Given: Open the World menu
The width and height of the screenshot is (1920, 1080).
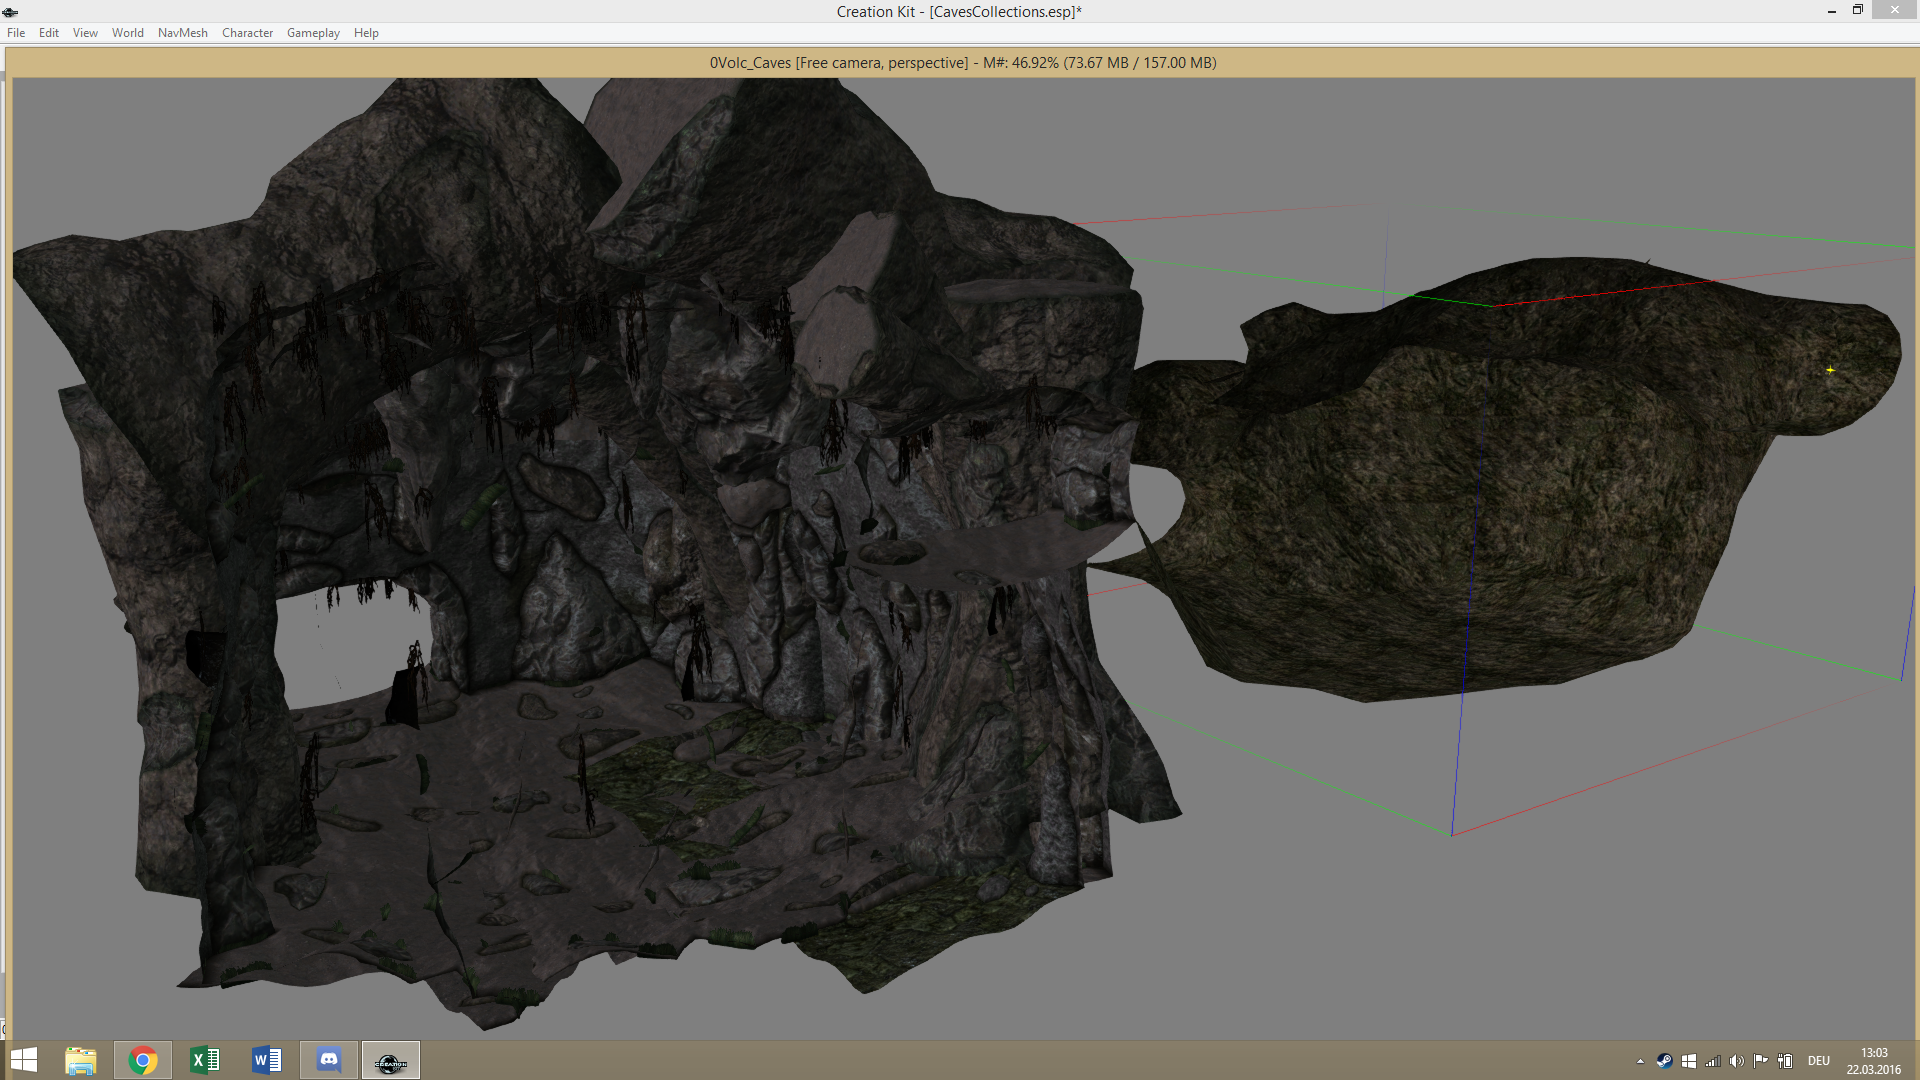Looking at the screenshot, I should coord(128,33).
